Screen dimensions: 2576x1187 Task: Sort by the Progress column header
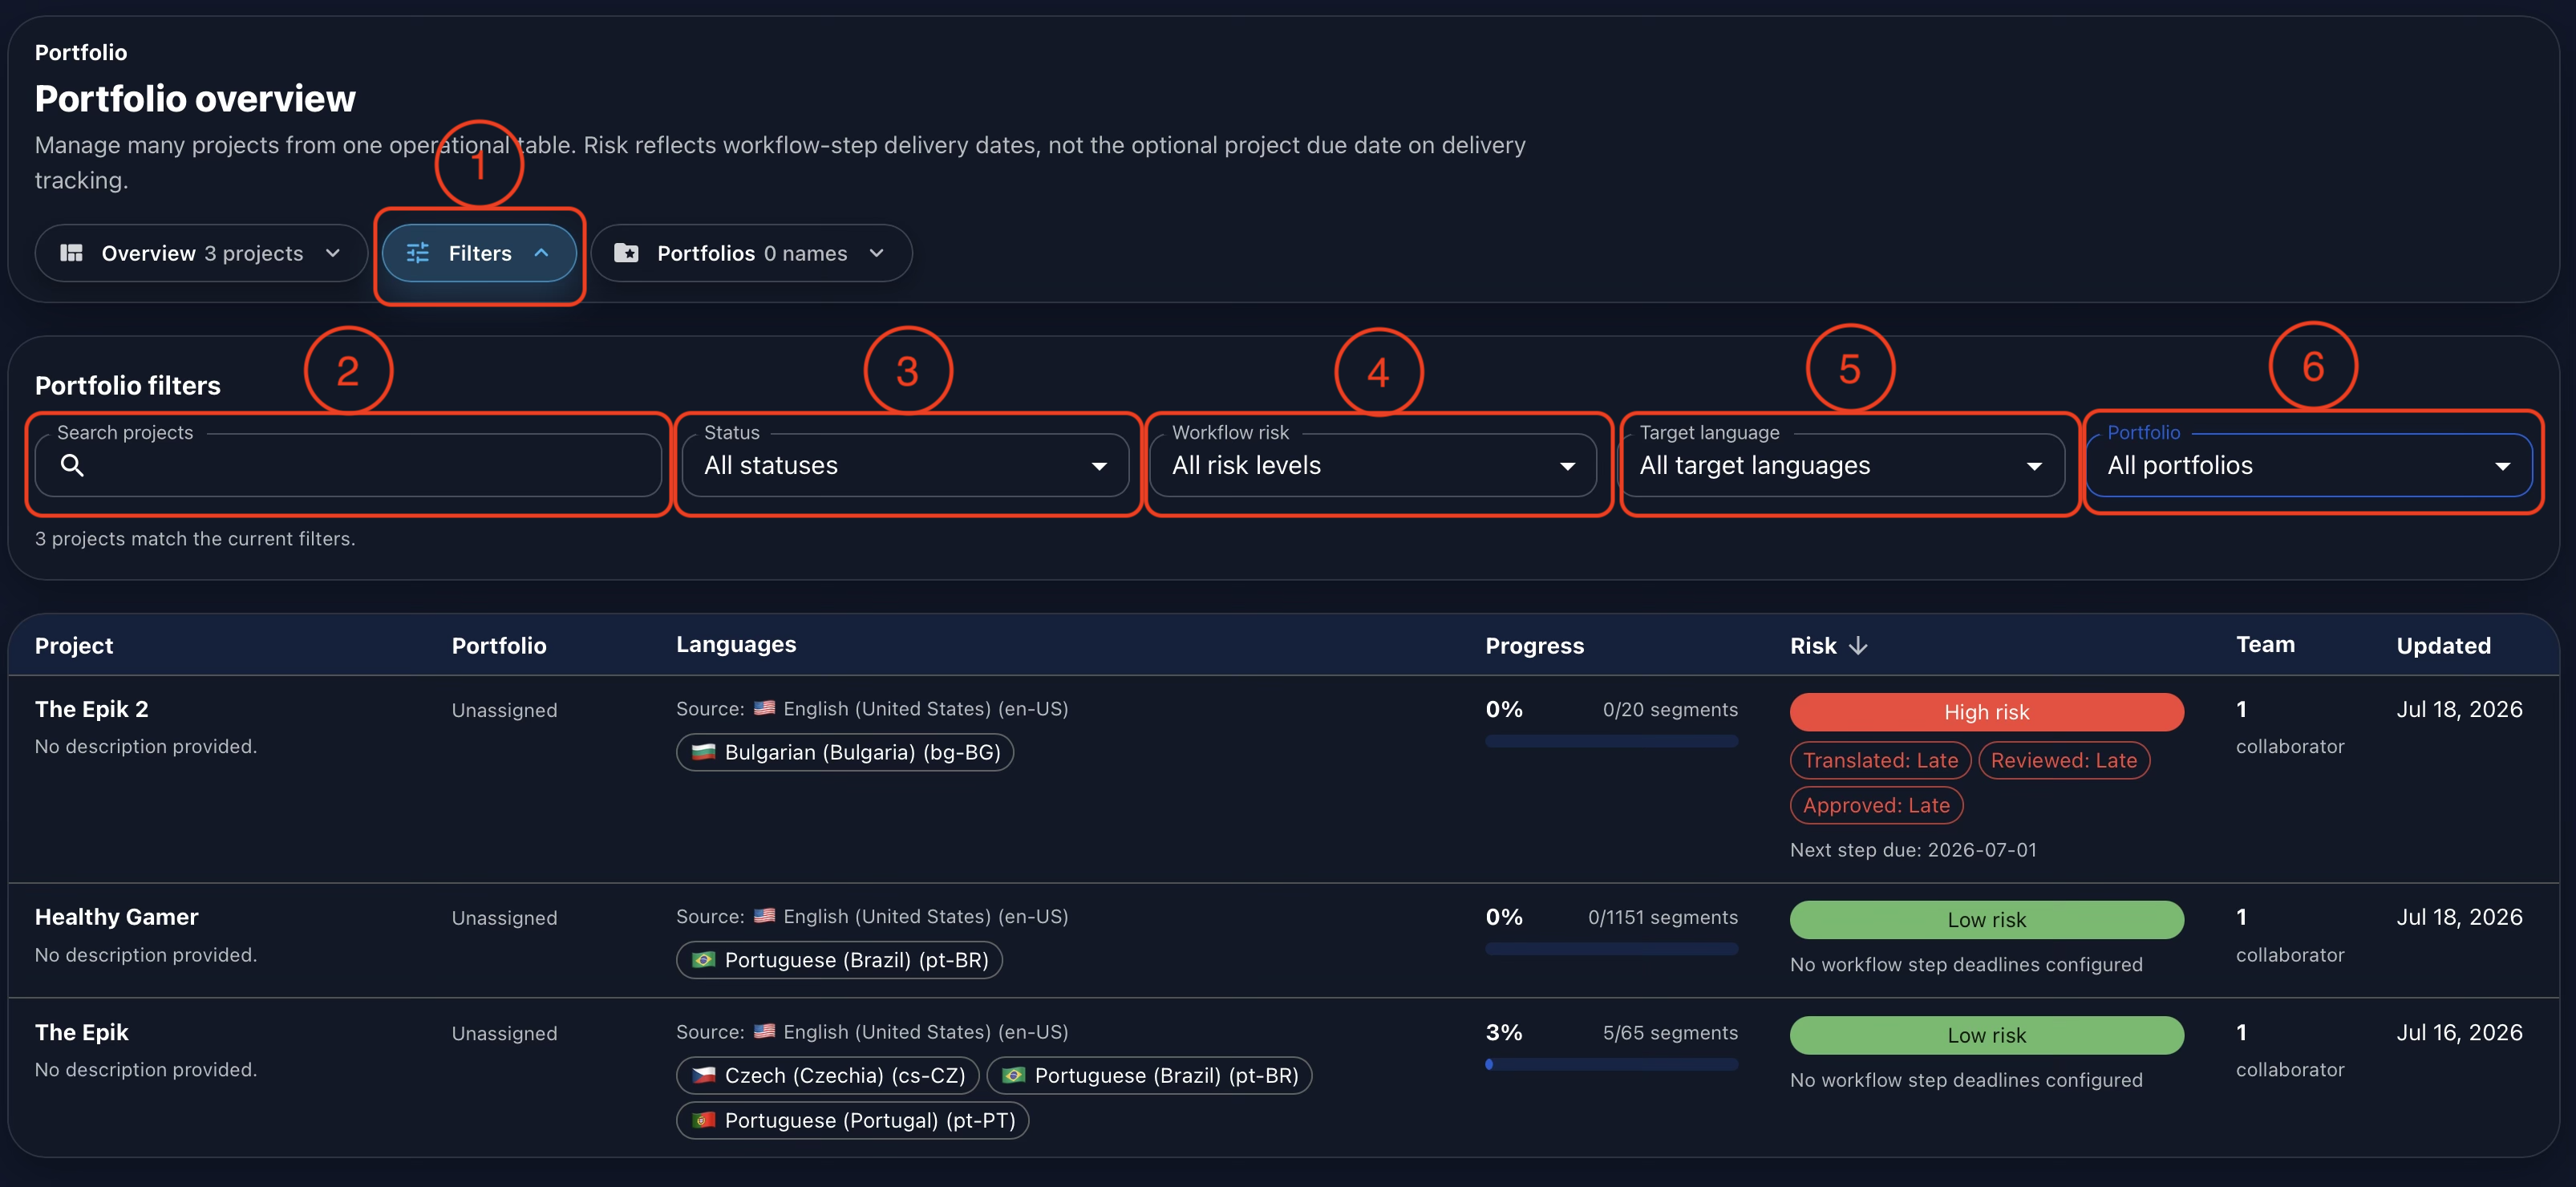[x=1534, y=646]
